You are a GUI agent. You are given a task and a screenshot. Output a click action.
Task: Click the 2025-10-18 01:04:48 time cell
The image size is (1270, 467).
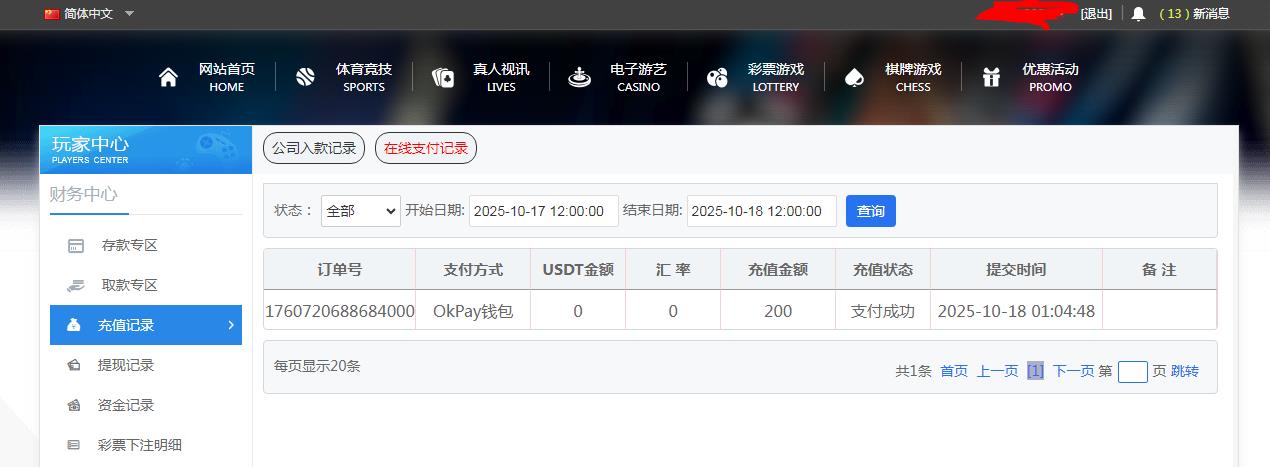pos(1016,311)
